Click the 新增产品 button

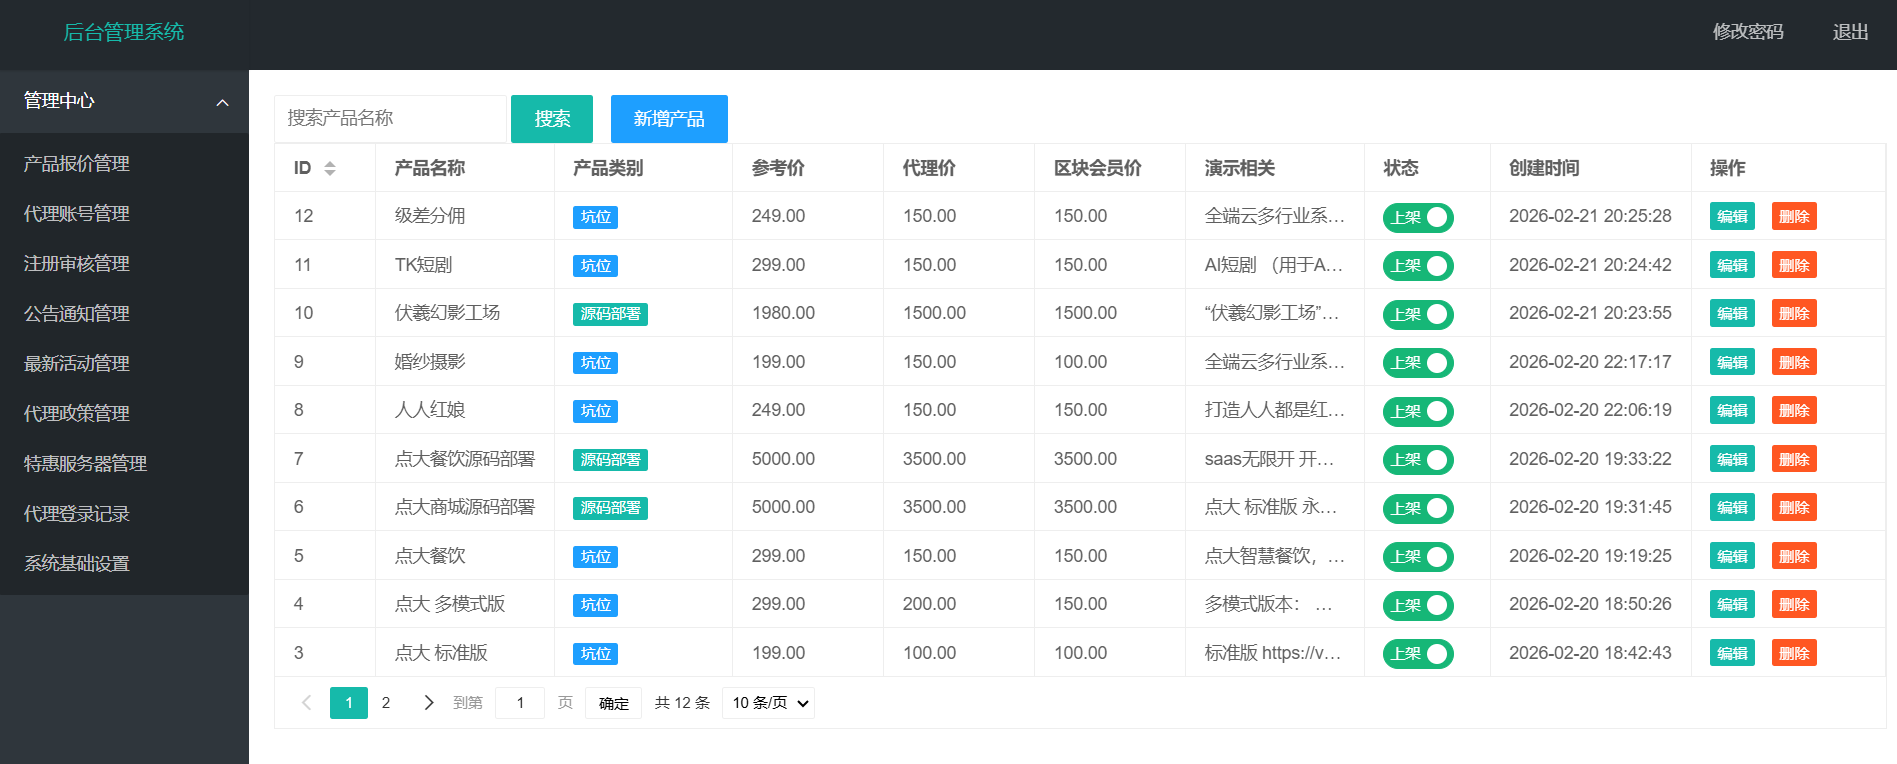[669, 119]
